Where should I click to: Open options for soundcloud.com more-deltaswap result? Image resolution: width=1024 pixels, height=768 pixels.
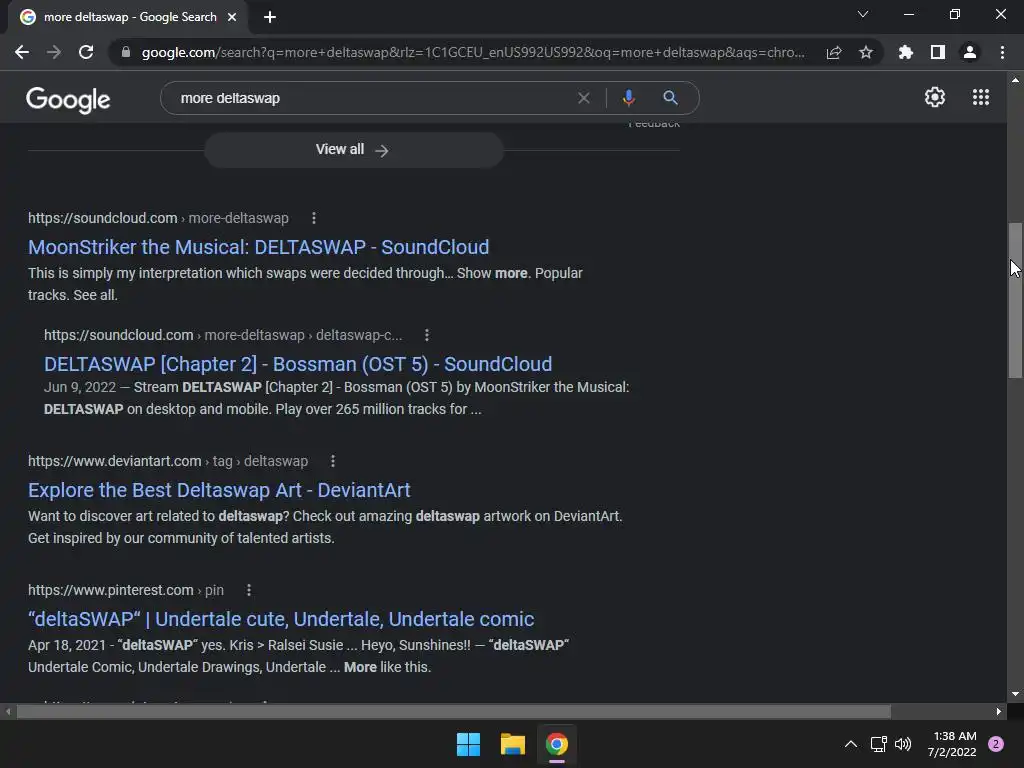(x=314, y=218)
